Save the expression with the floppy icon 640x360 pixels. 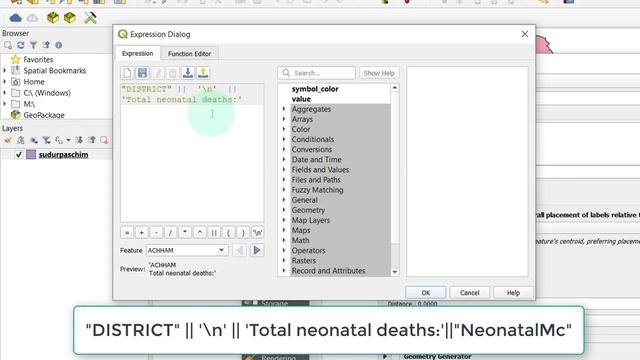(142, 73)
